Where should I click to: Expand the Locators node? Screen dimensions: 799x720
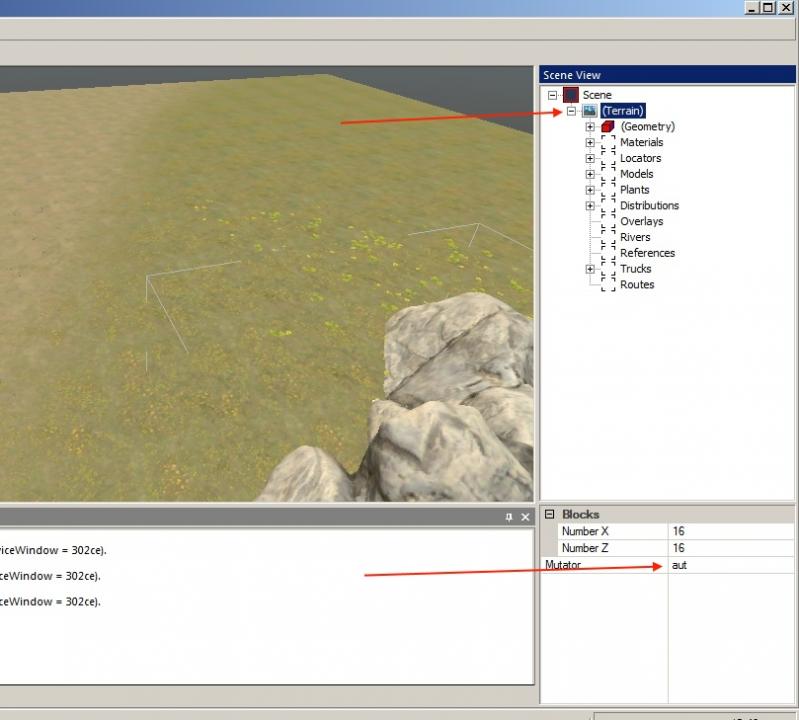(x=590, y=158)
